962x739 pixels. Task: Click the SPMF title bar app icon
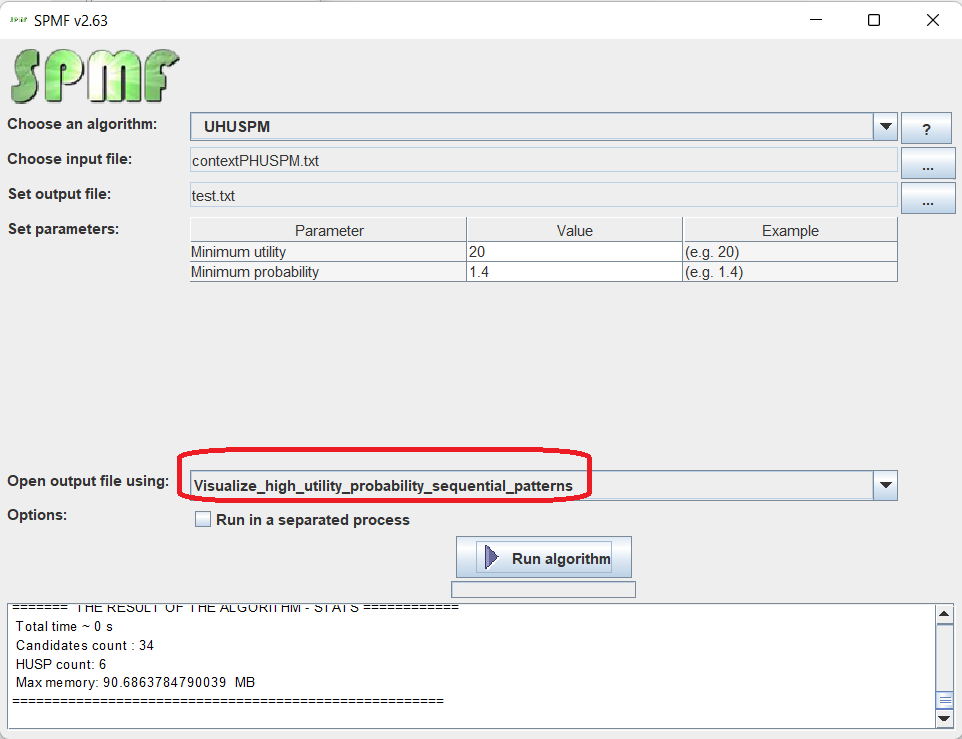(x=17, y=20)
